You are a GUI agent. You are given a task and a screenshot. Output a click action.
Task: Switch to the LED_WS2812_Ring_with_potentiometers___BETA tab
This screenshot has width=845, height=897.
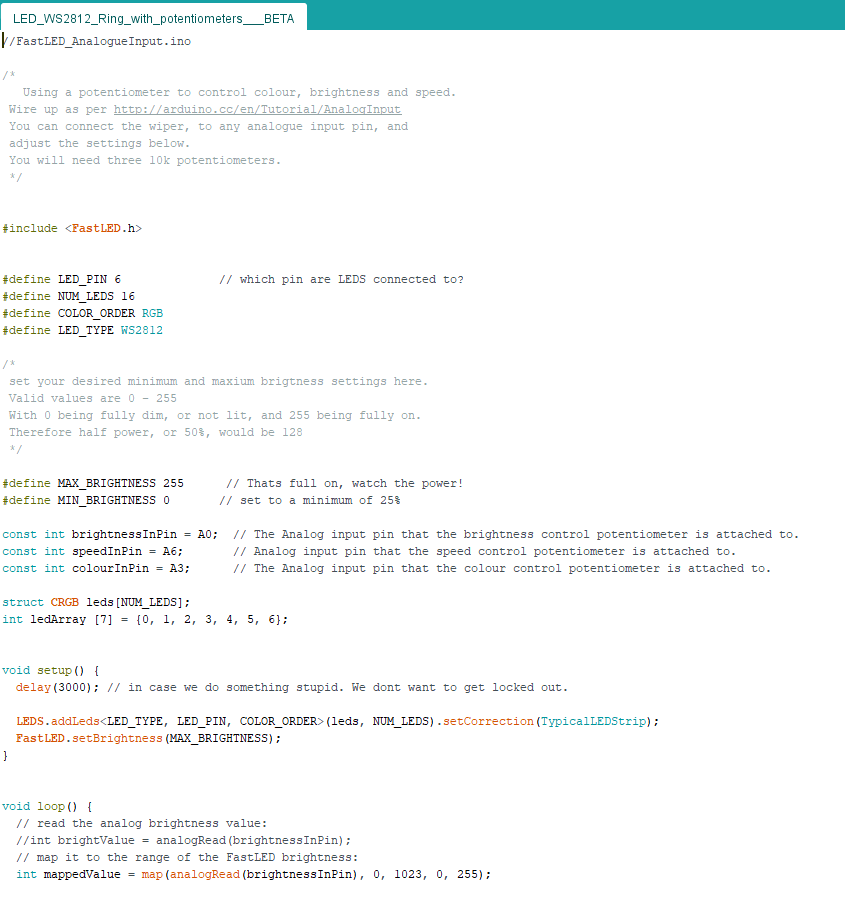150,17
